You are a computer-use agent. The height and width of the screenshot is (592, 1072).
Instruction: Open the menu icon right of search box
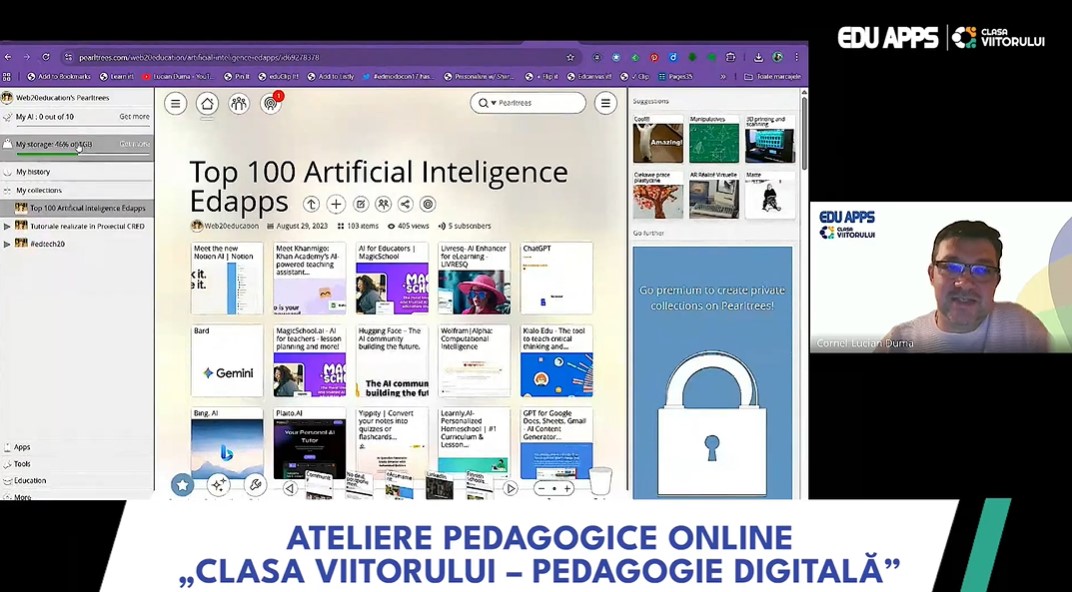tap(605, 103)
